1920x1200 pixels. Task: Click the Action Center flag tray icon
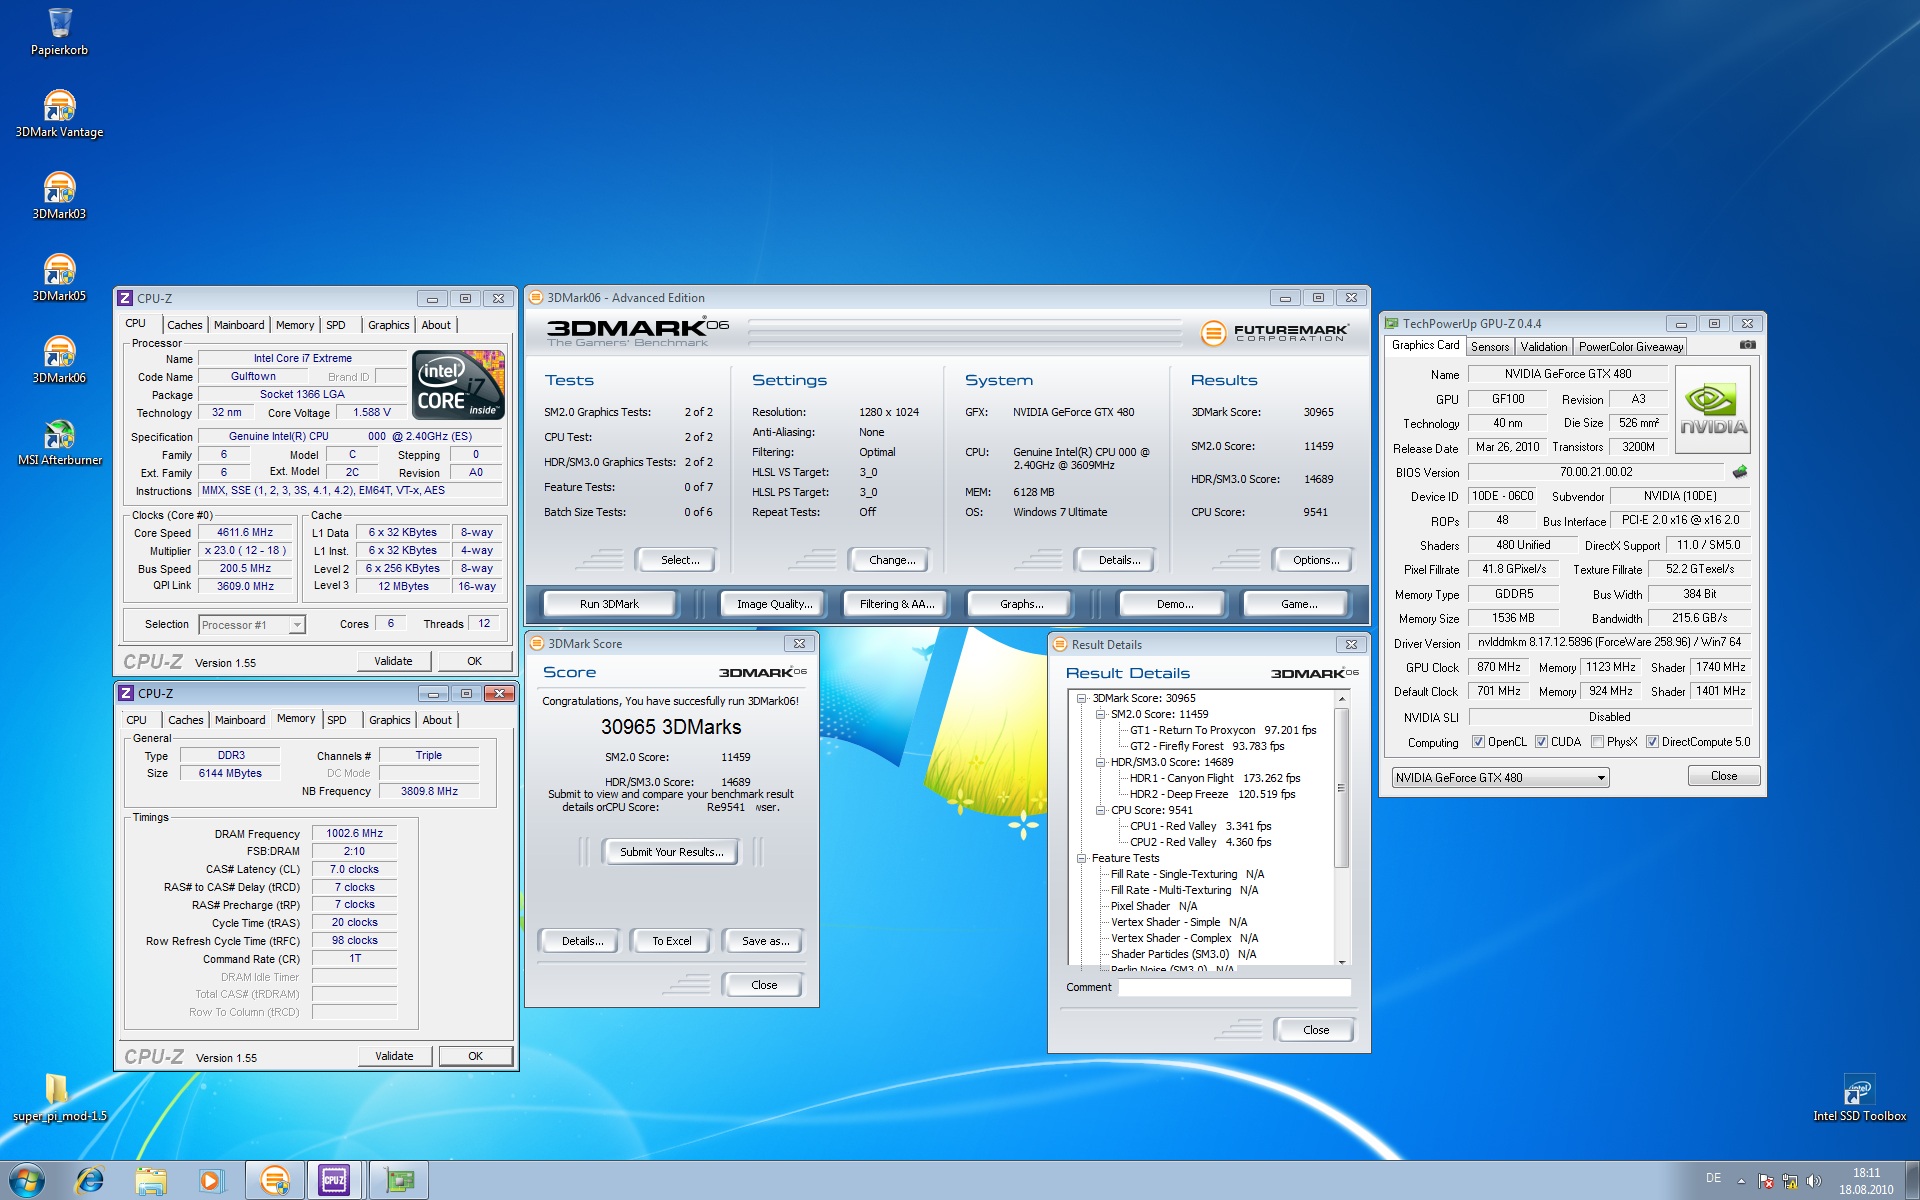click(x=1766, y=1182)
